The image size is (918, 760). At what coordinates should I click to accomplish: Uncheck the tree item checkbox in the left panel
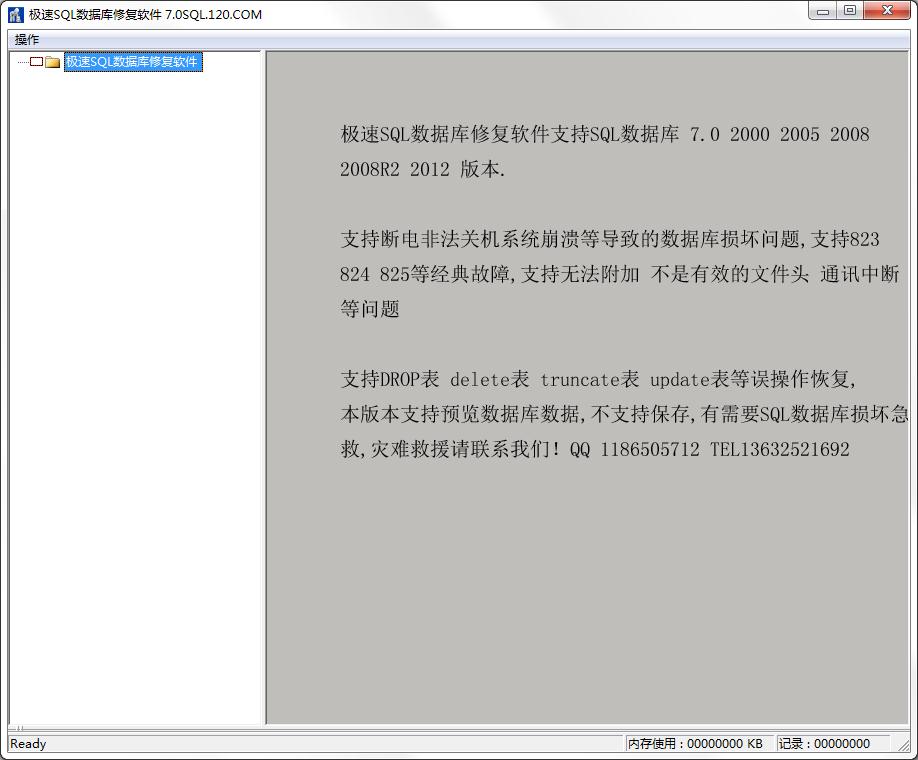pyautogui.click(x=35, y=61)
